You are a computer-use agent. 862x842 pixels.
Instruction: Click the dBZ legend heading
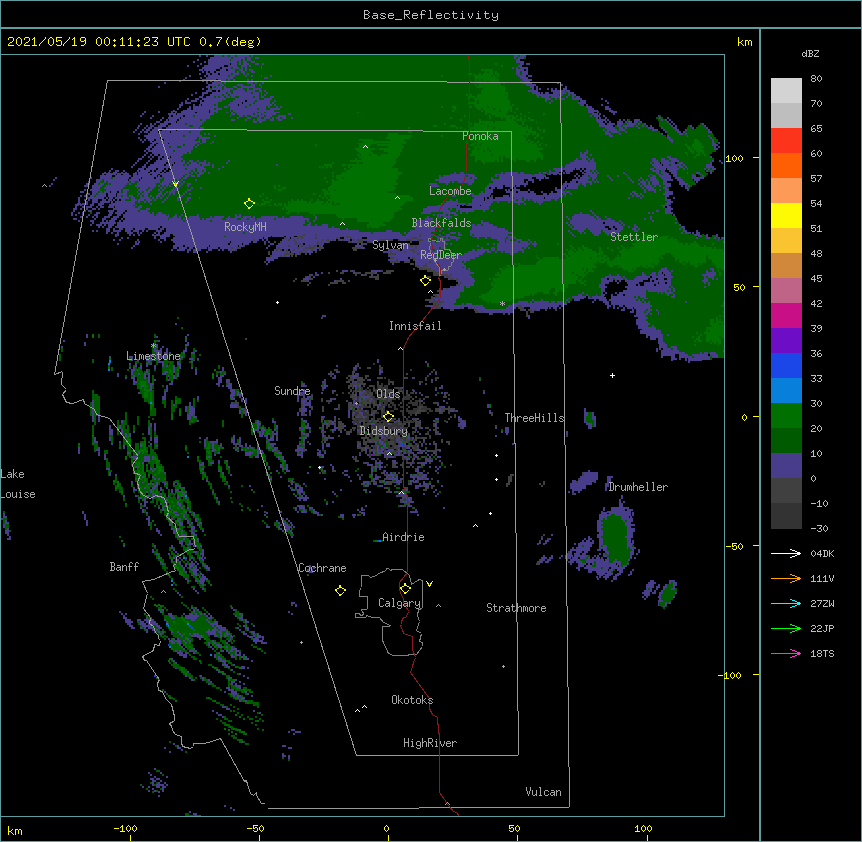[810, 54]
